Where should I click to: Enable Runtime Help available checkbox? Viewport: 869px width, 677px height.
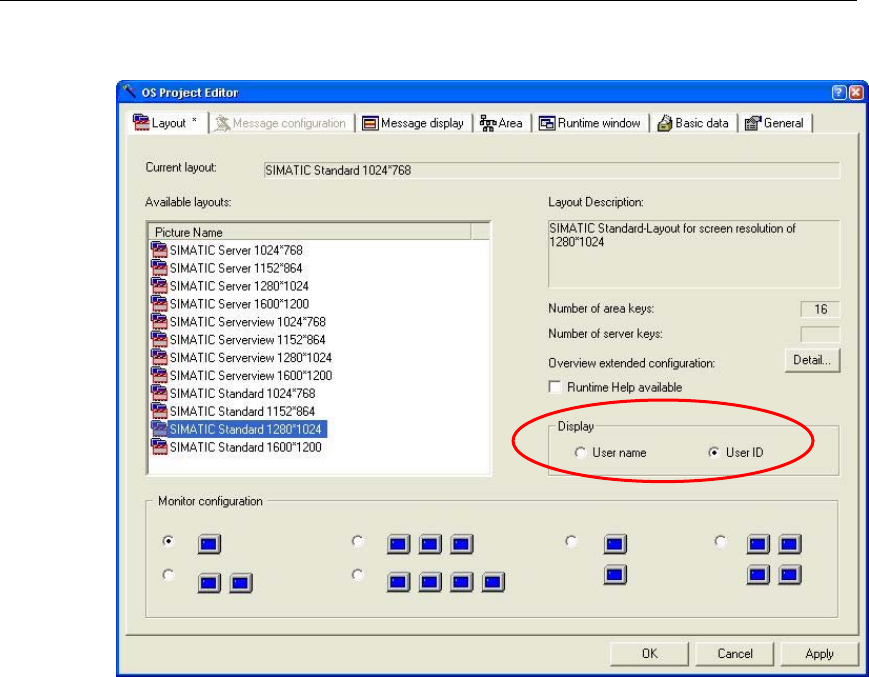[x=555, y=387]
